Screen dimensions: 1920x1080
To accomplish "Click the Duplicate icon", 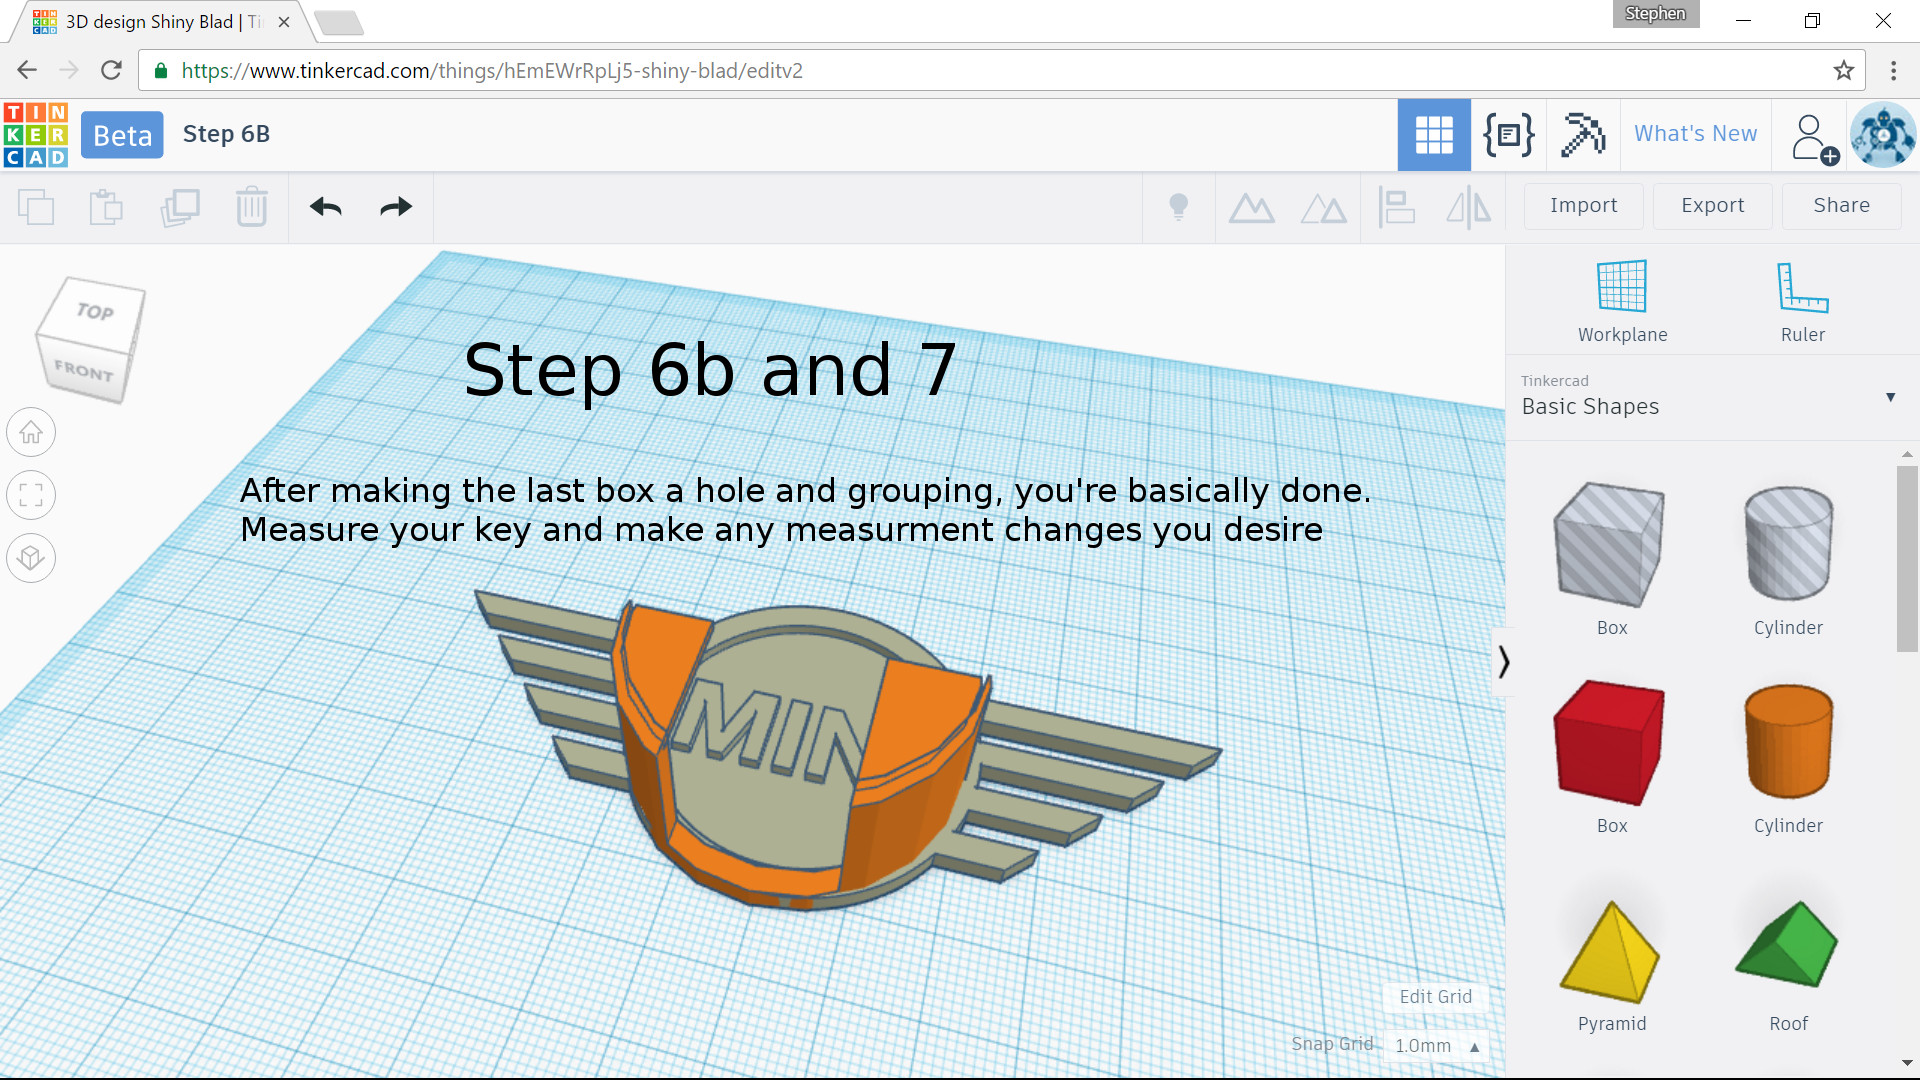I will click(x=180, y=207).
